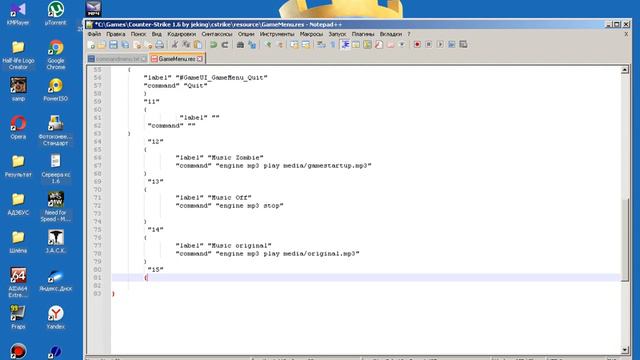The width and height of the screenshot is (640, 360).
Task: Open the Макросы menu
Action: click(x=311, y=34)
